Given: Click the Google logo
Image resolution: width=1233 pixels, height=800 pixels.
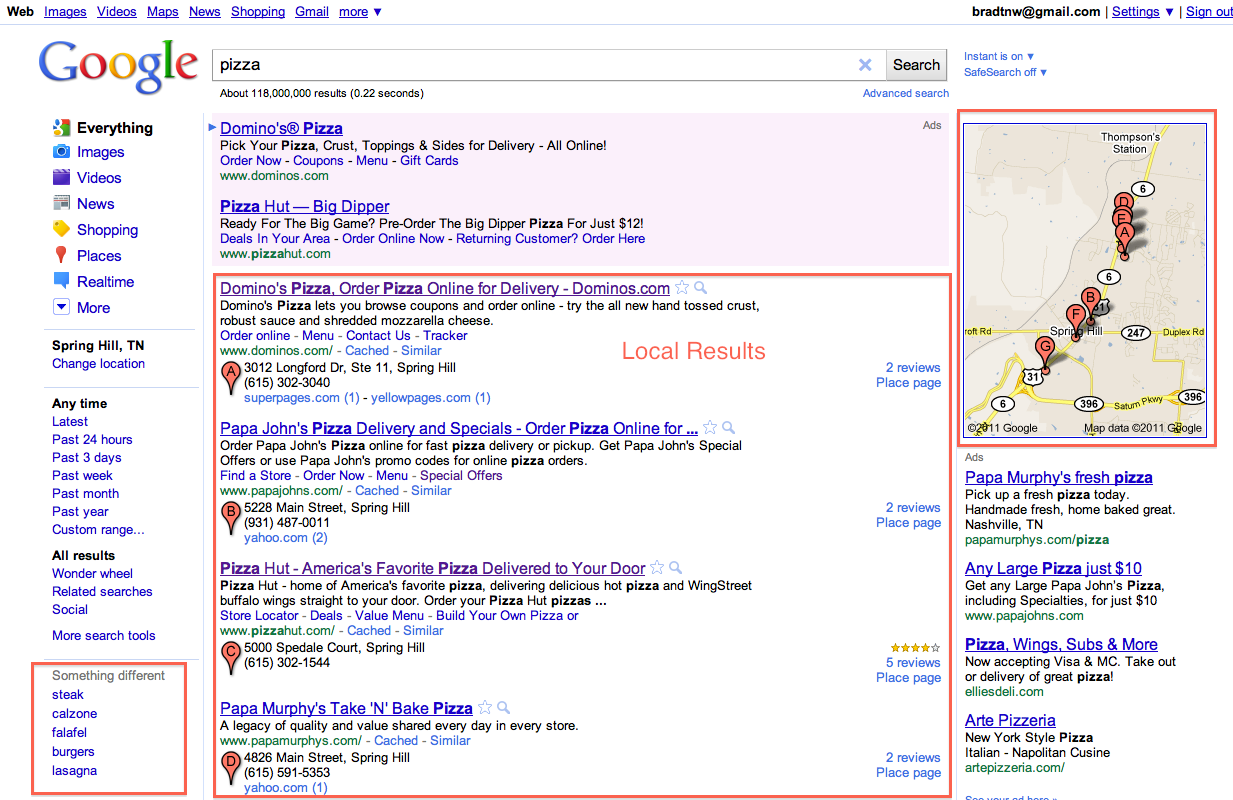Looking at the screenshot, I should tap(118, 66).
